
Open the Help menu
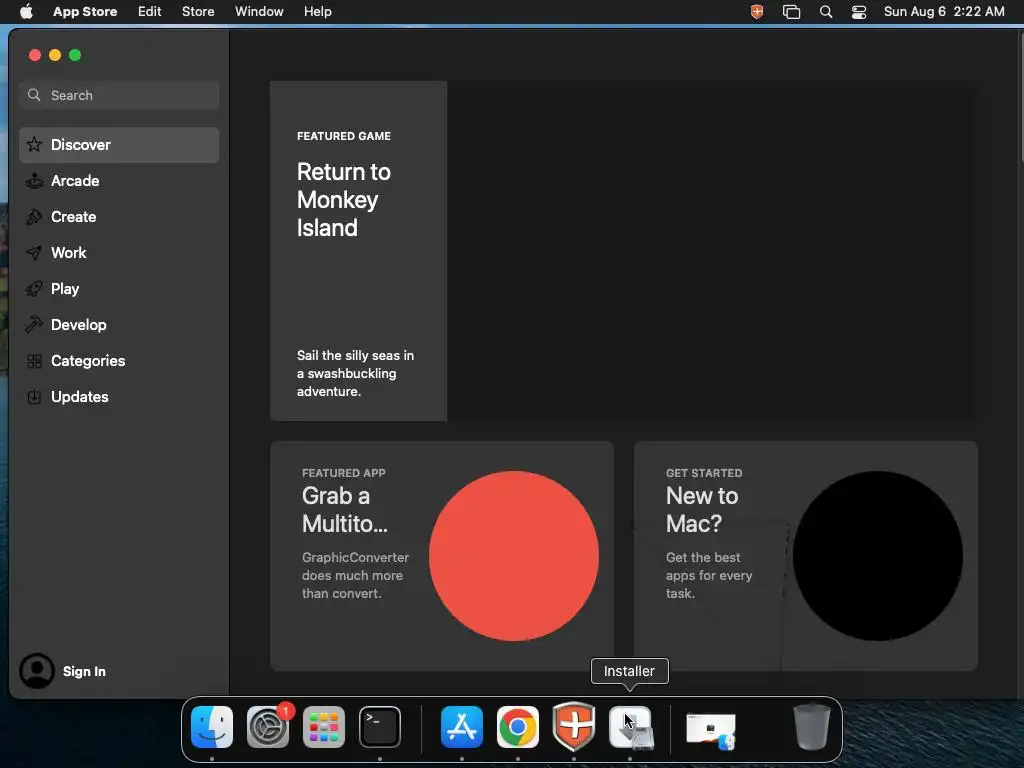pos(317,12)
